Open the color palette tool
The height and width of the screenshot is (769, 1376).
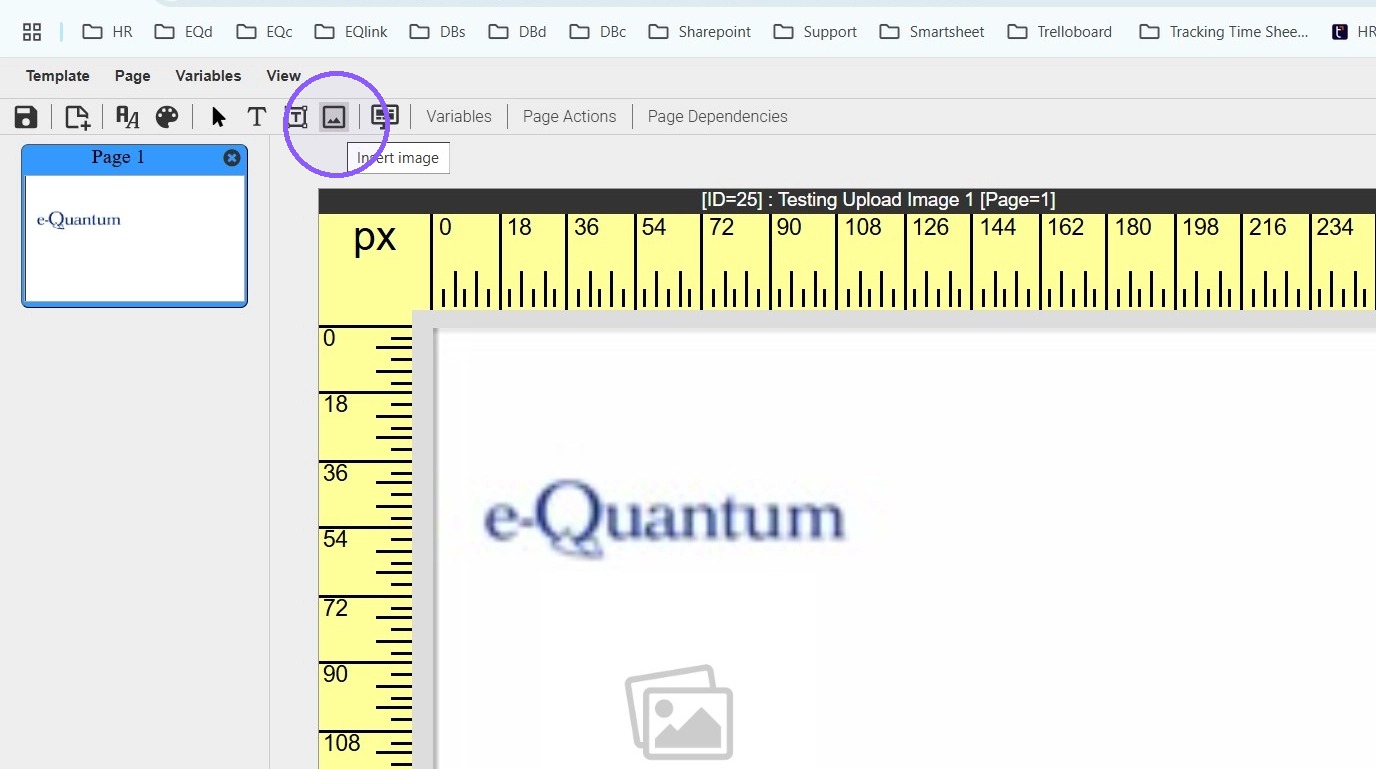click(x=167, y=117)
